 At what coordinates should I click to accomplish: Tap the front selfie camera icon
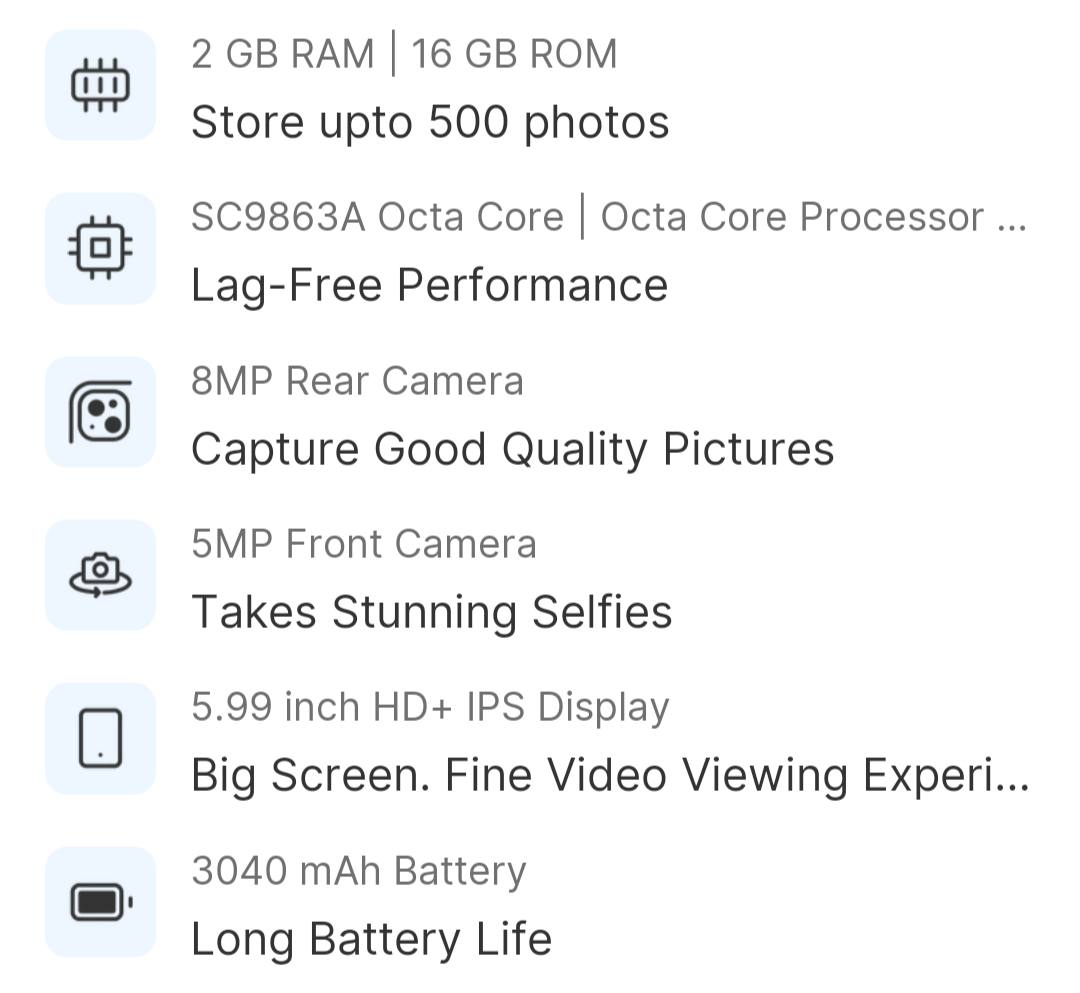click(100, 575)
